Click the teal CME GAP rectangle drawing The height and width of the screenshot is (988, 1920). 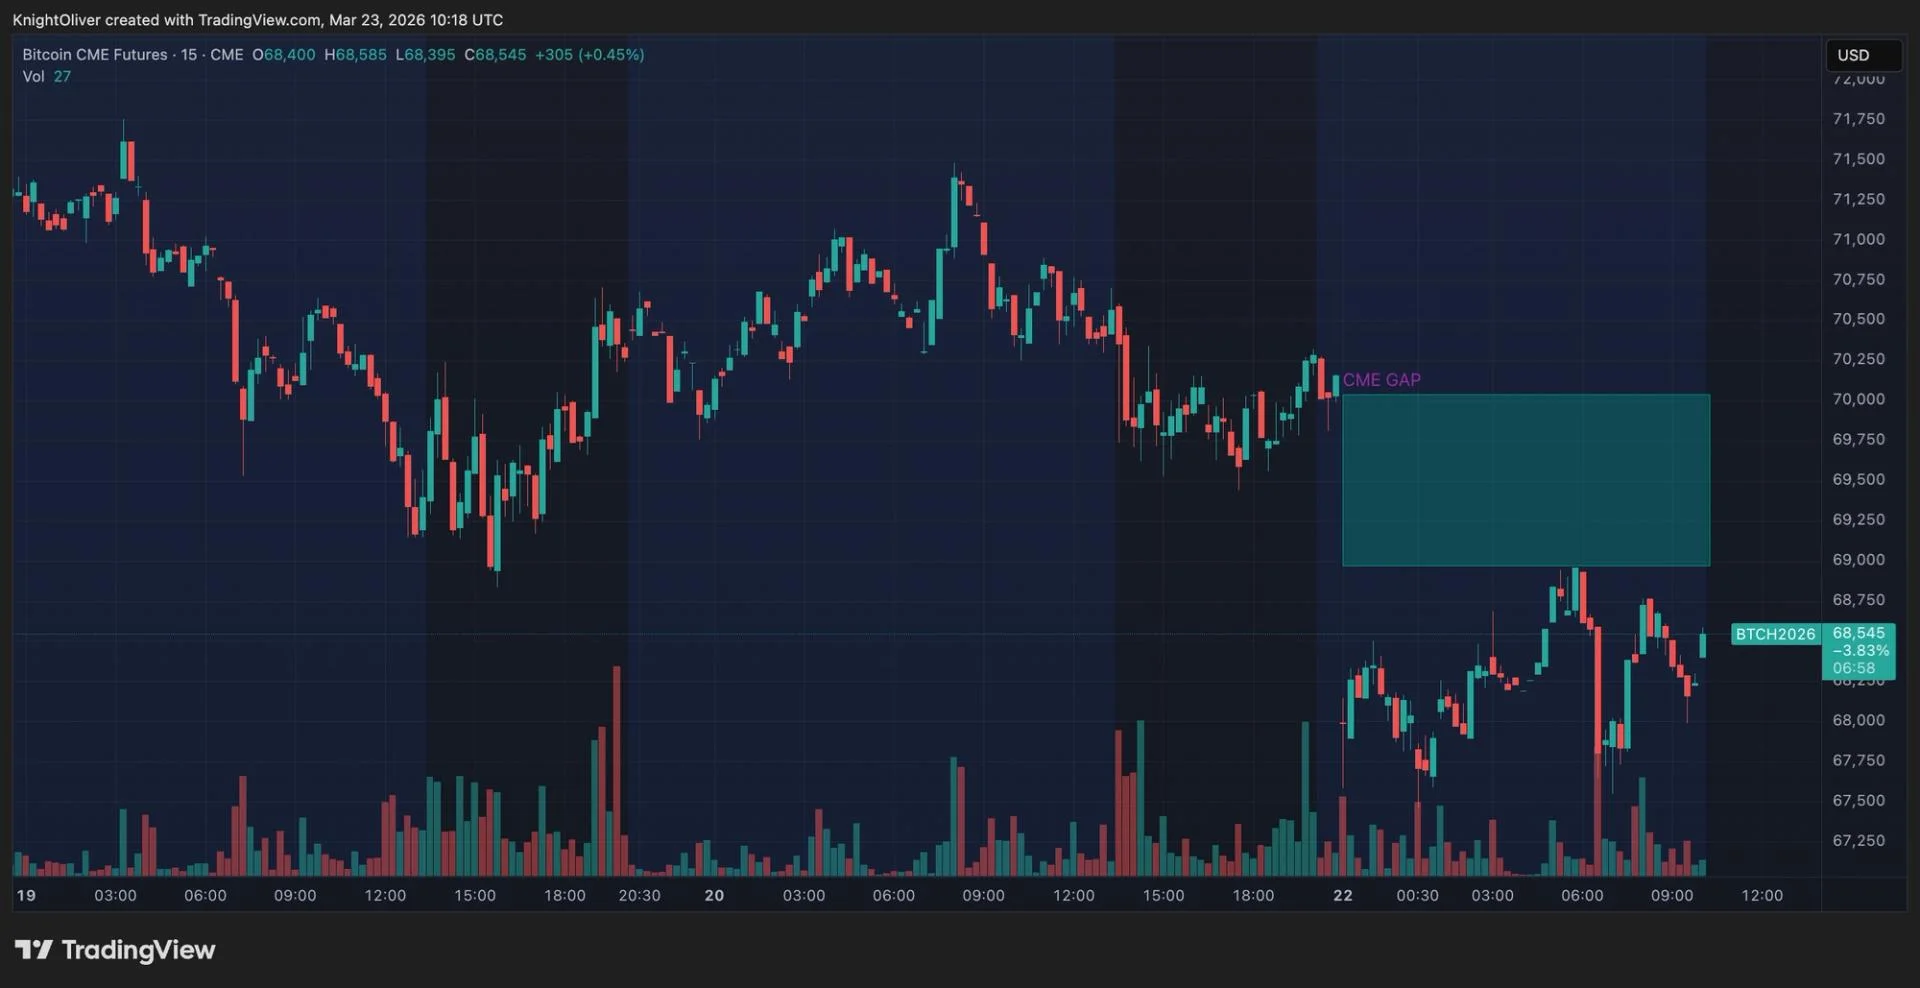1525,480
